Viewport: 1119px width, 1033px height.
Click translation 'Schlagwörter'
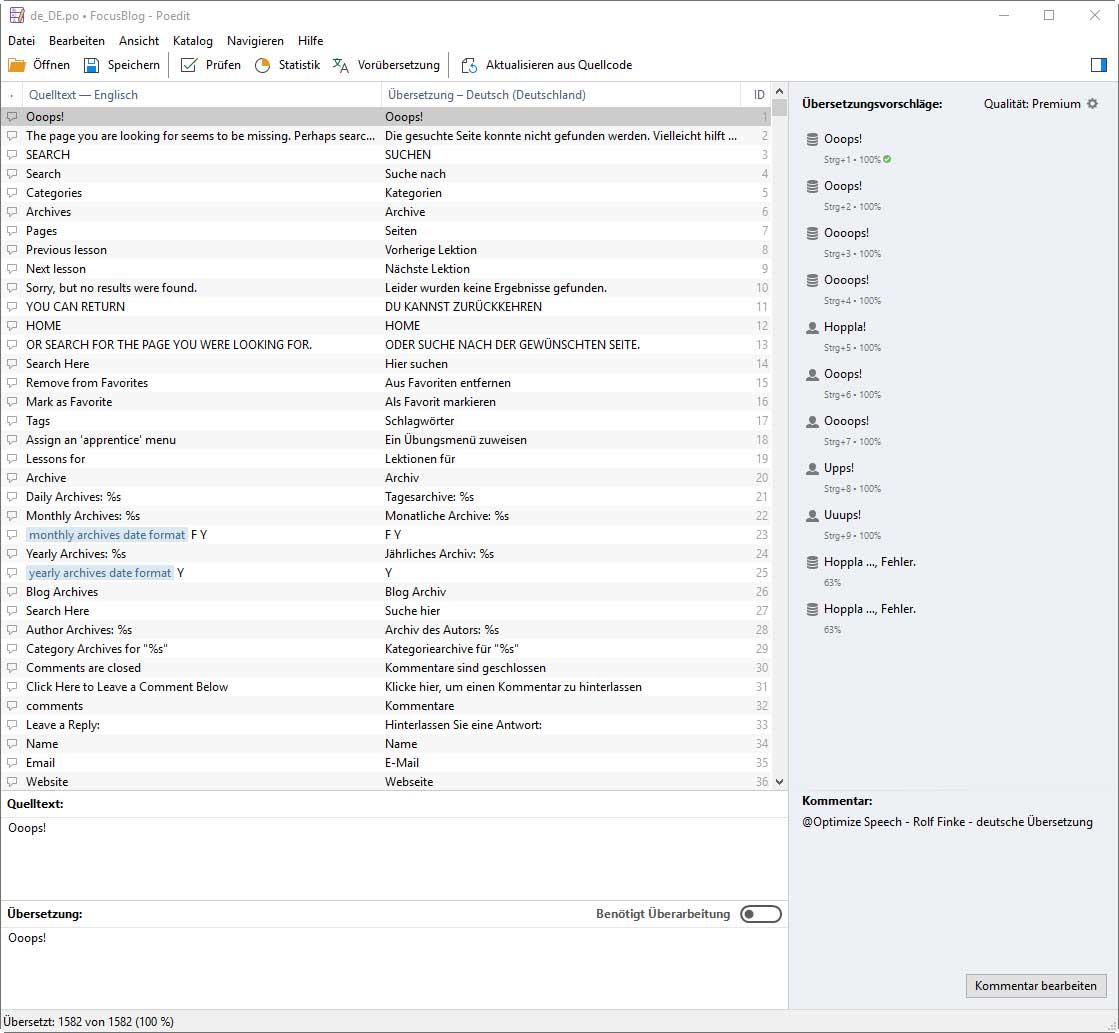pos(420,421)
